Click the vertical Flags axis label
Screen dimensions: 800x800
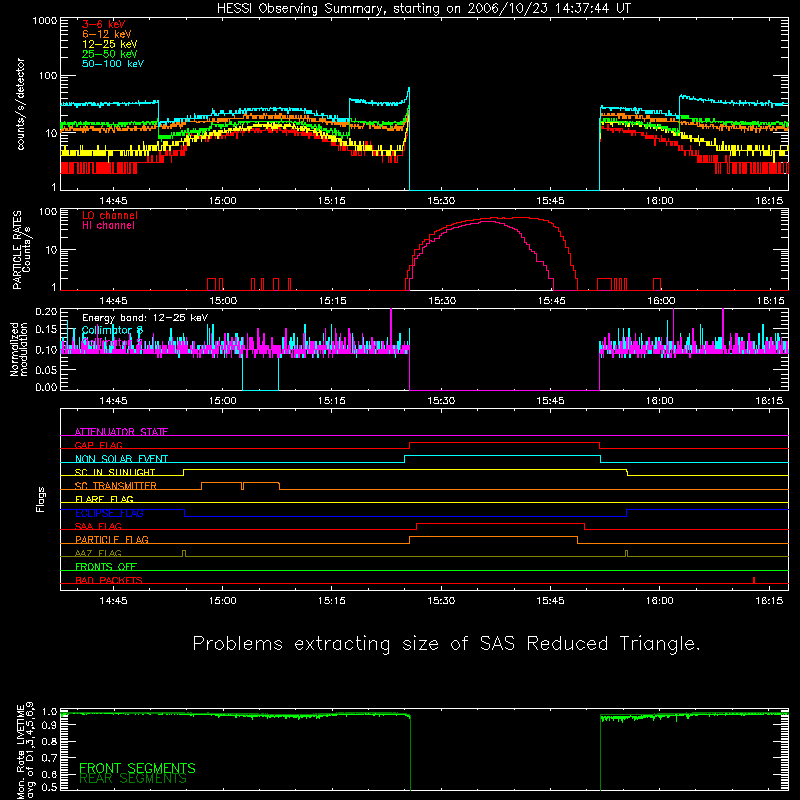point(41,499)
